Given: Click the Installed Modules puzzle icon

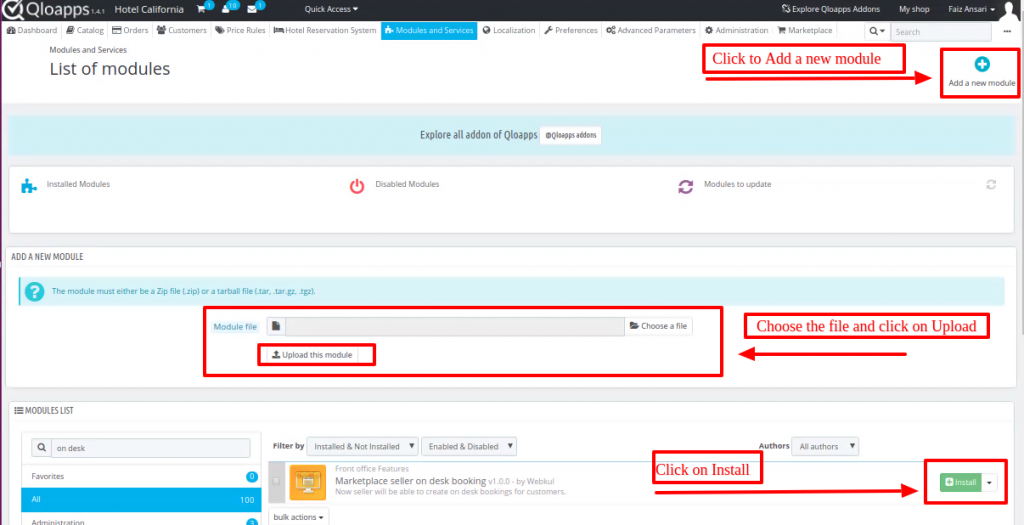Looking at the screenshot, I should click(29, 186).
